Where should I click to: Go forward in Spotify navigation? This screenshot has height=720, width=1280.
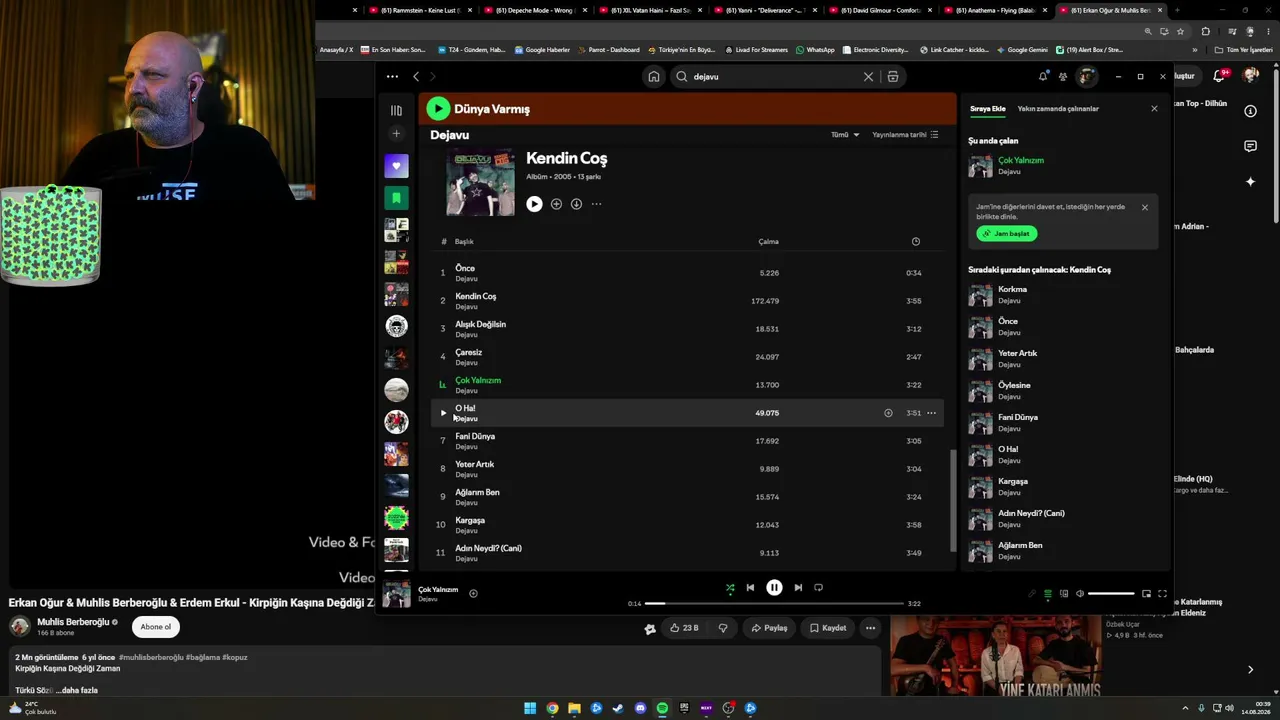(x=433, y=76)
